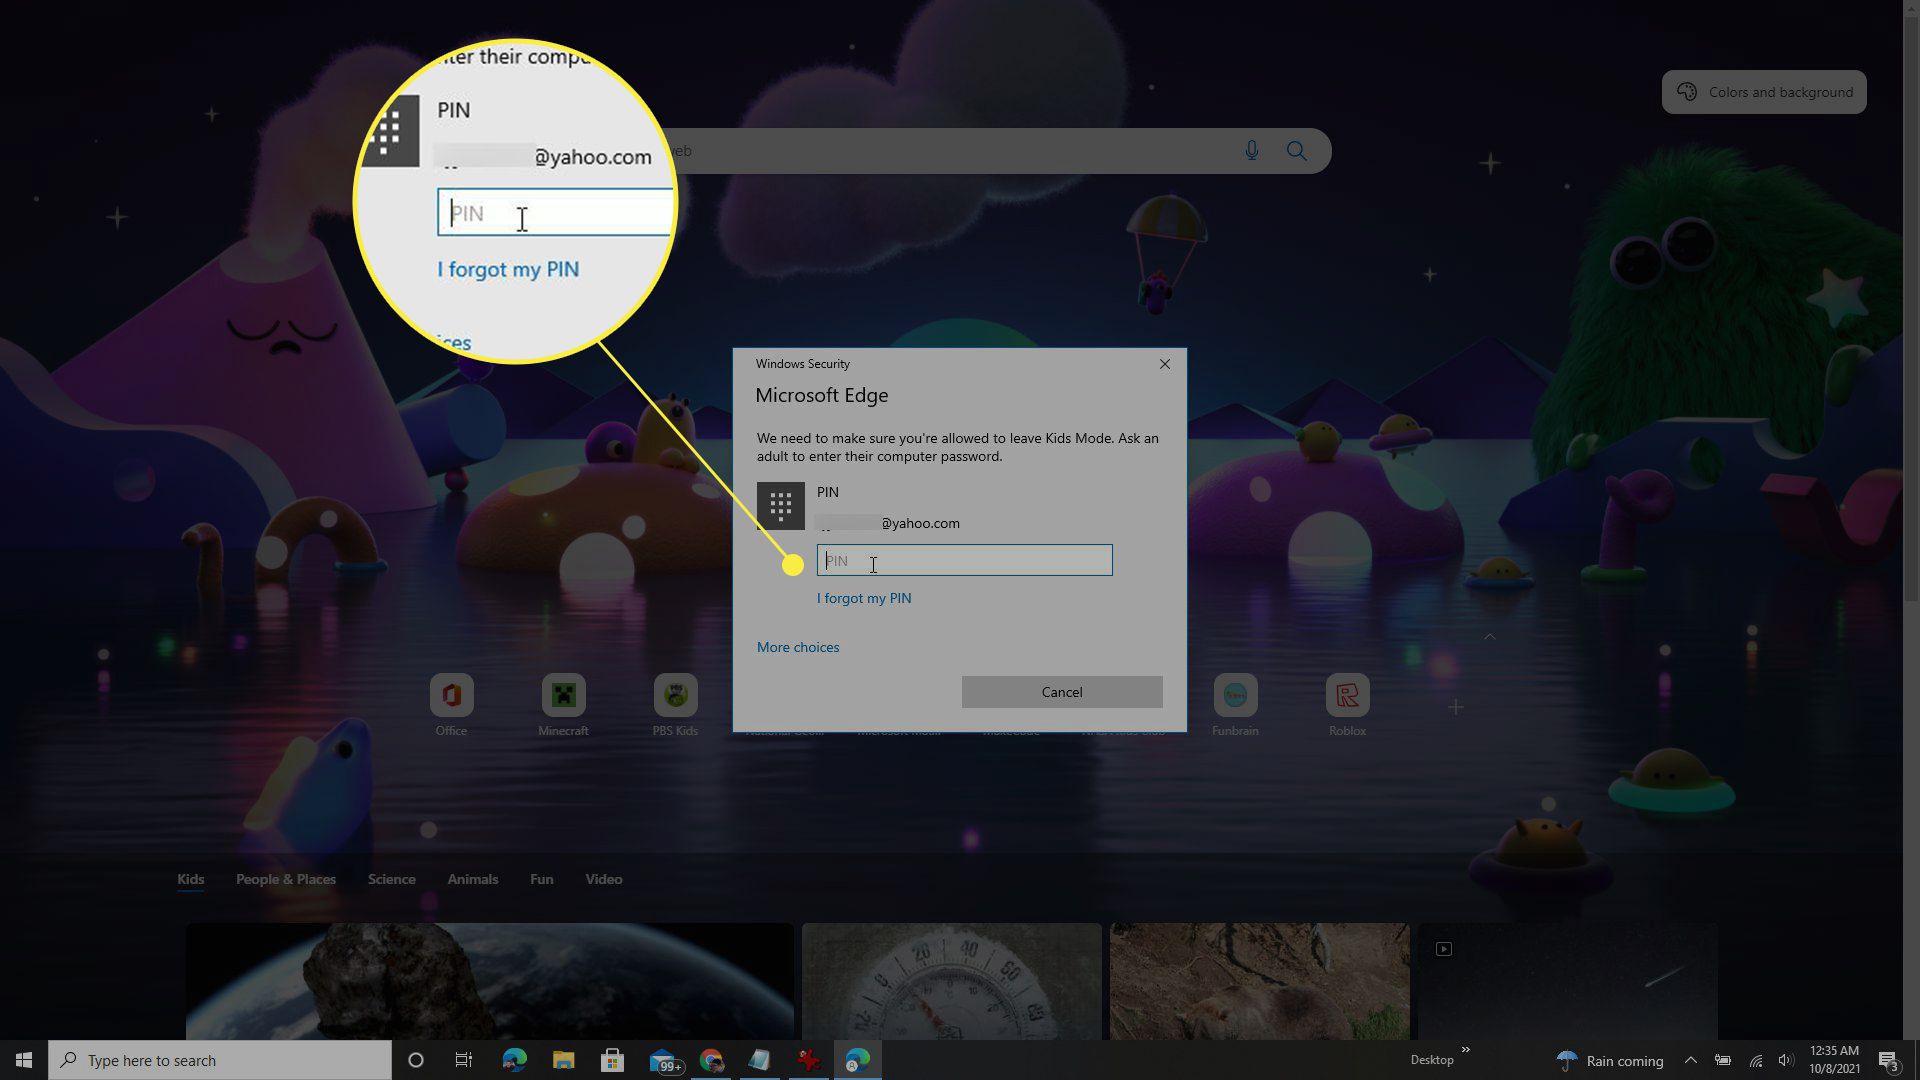Select the Science tab

pyautogui.click(x=391, y=879)
